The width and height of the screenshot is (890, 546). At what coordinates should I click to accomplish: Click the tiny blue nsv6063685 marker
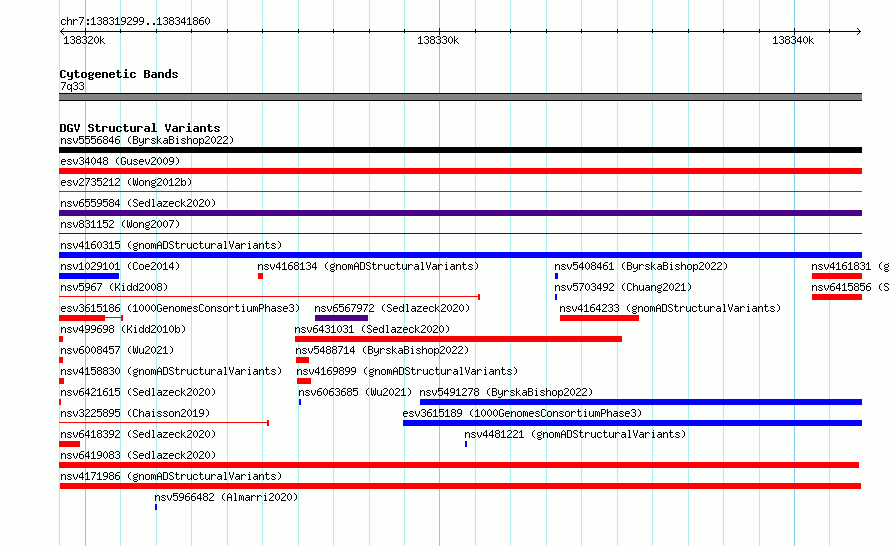tap(300, 402)
